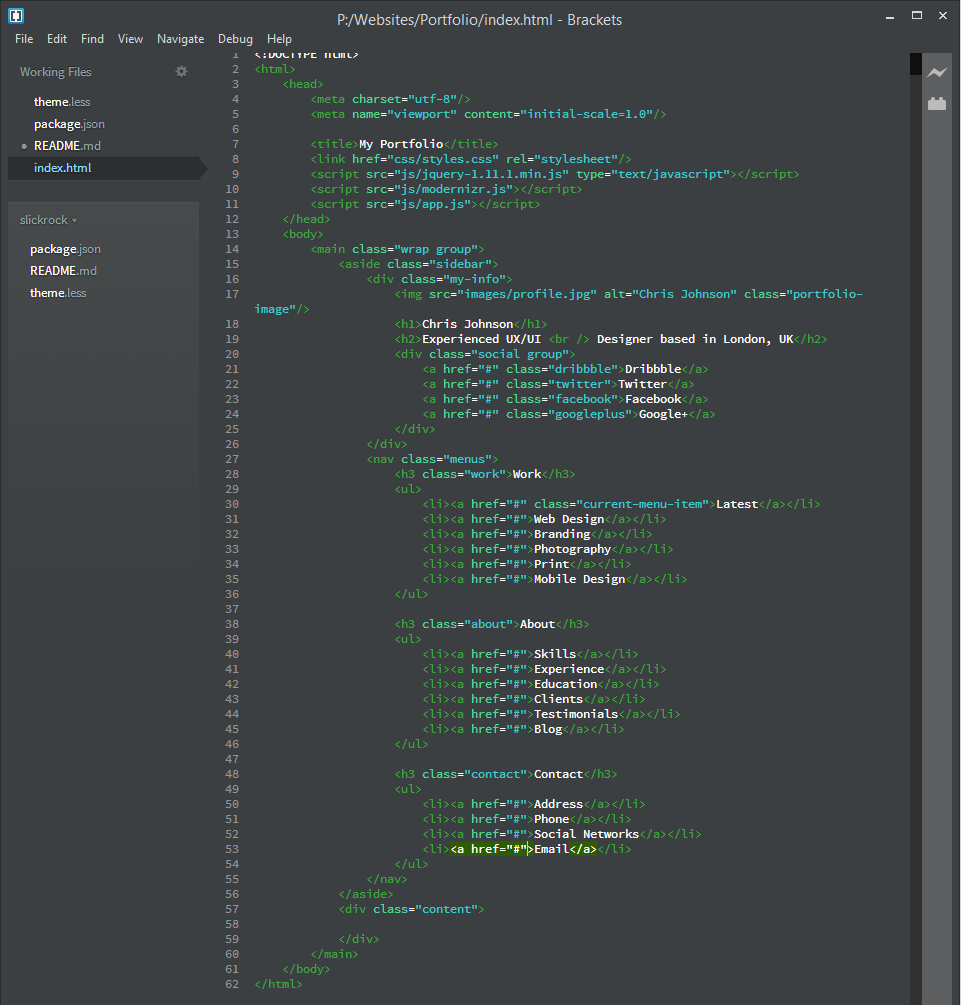Click the Brackets app logo icon
Viewport: 961px width, 1005px height.
tap(16, 15)
